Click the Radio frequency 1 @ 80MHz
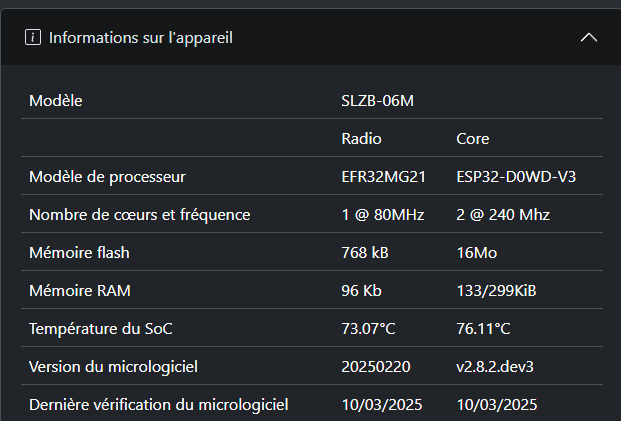 (x=383, y=215)
